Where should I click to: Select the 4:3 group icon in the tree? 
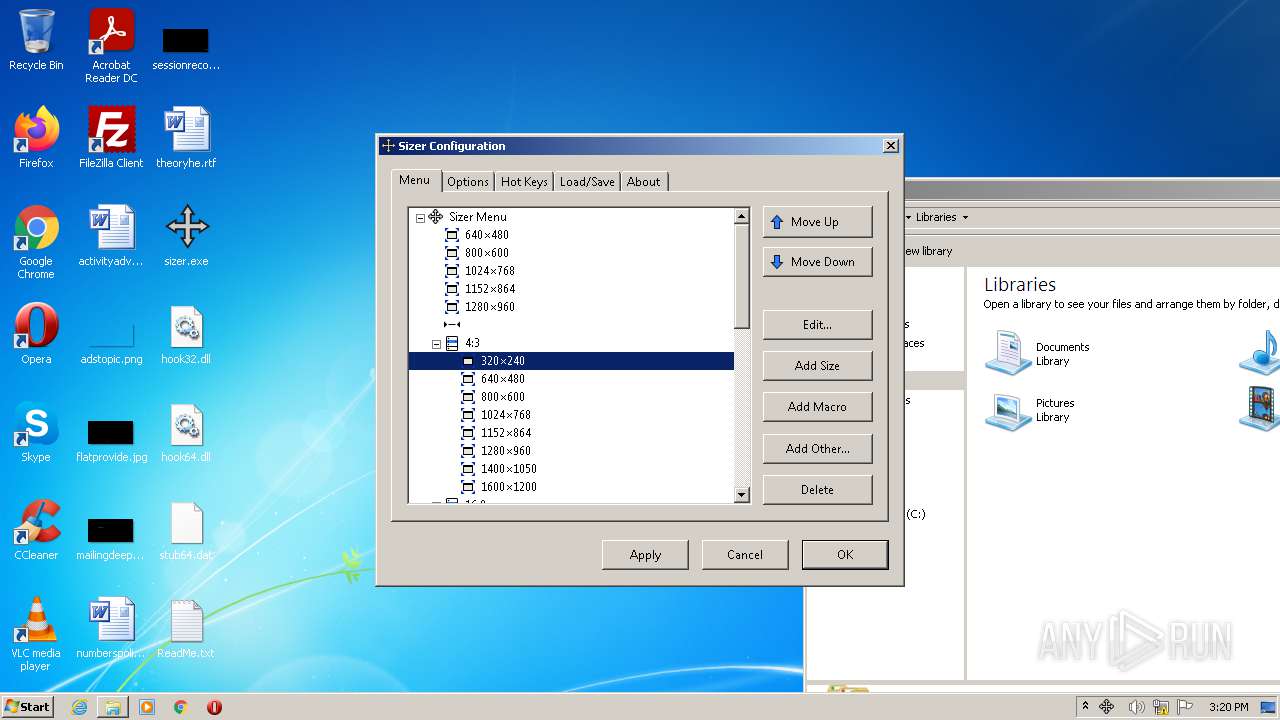pos(452,343)
